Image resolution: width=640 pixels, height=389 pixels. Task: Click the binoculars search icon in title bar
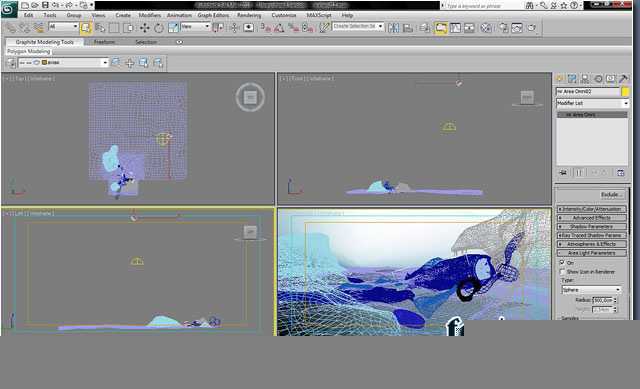pos(530,5)
